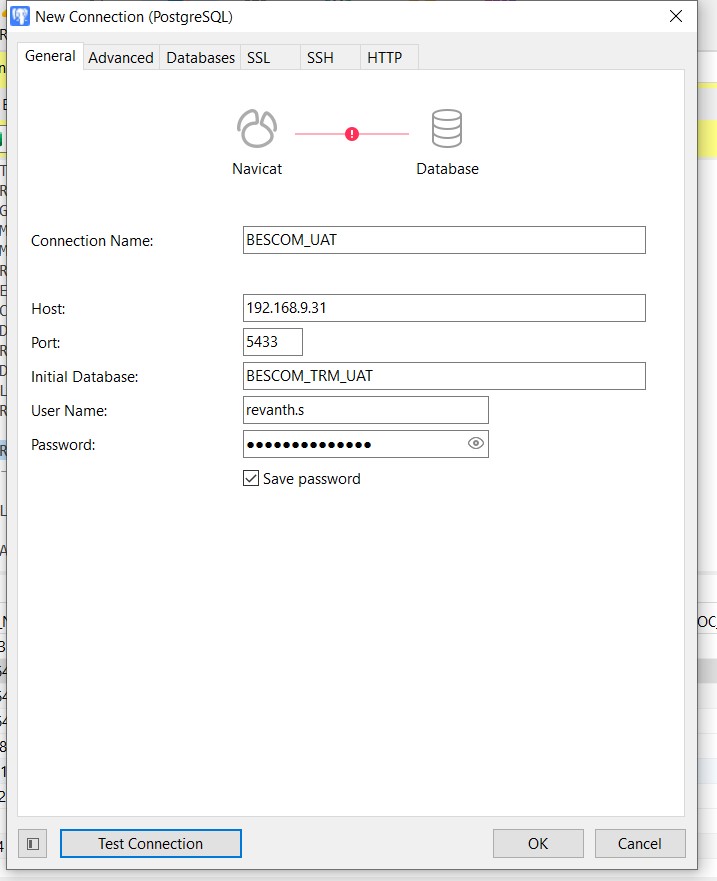
Task: Click the Navicat caption text
Action: pyautogui.click(x=257, y=169)
